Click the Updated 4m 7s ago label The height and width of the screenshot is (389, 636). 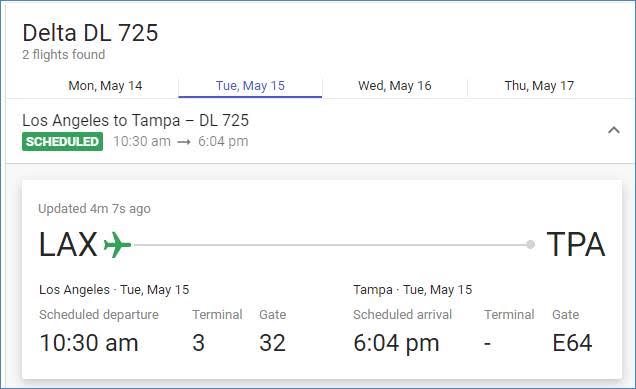point(95,208)
